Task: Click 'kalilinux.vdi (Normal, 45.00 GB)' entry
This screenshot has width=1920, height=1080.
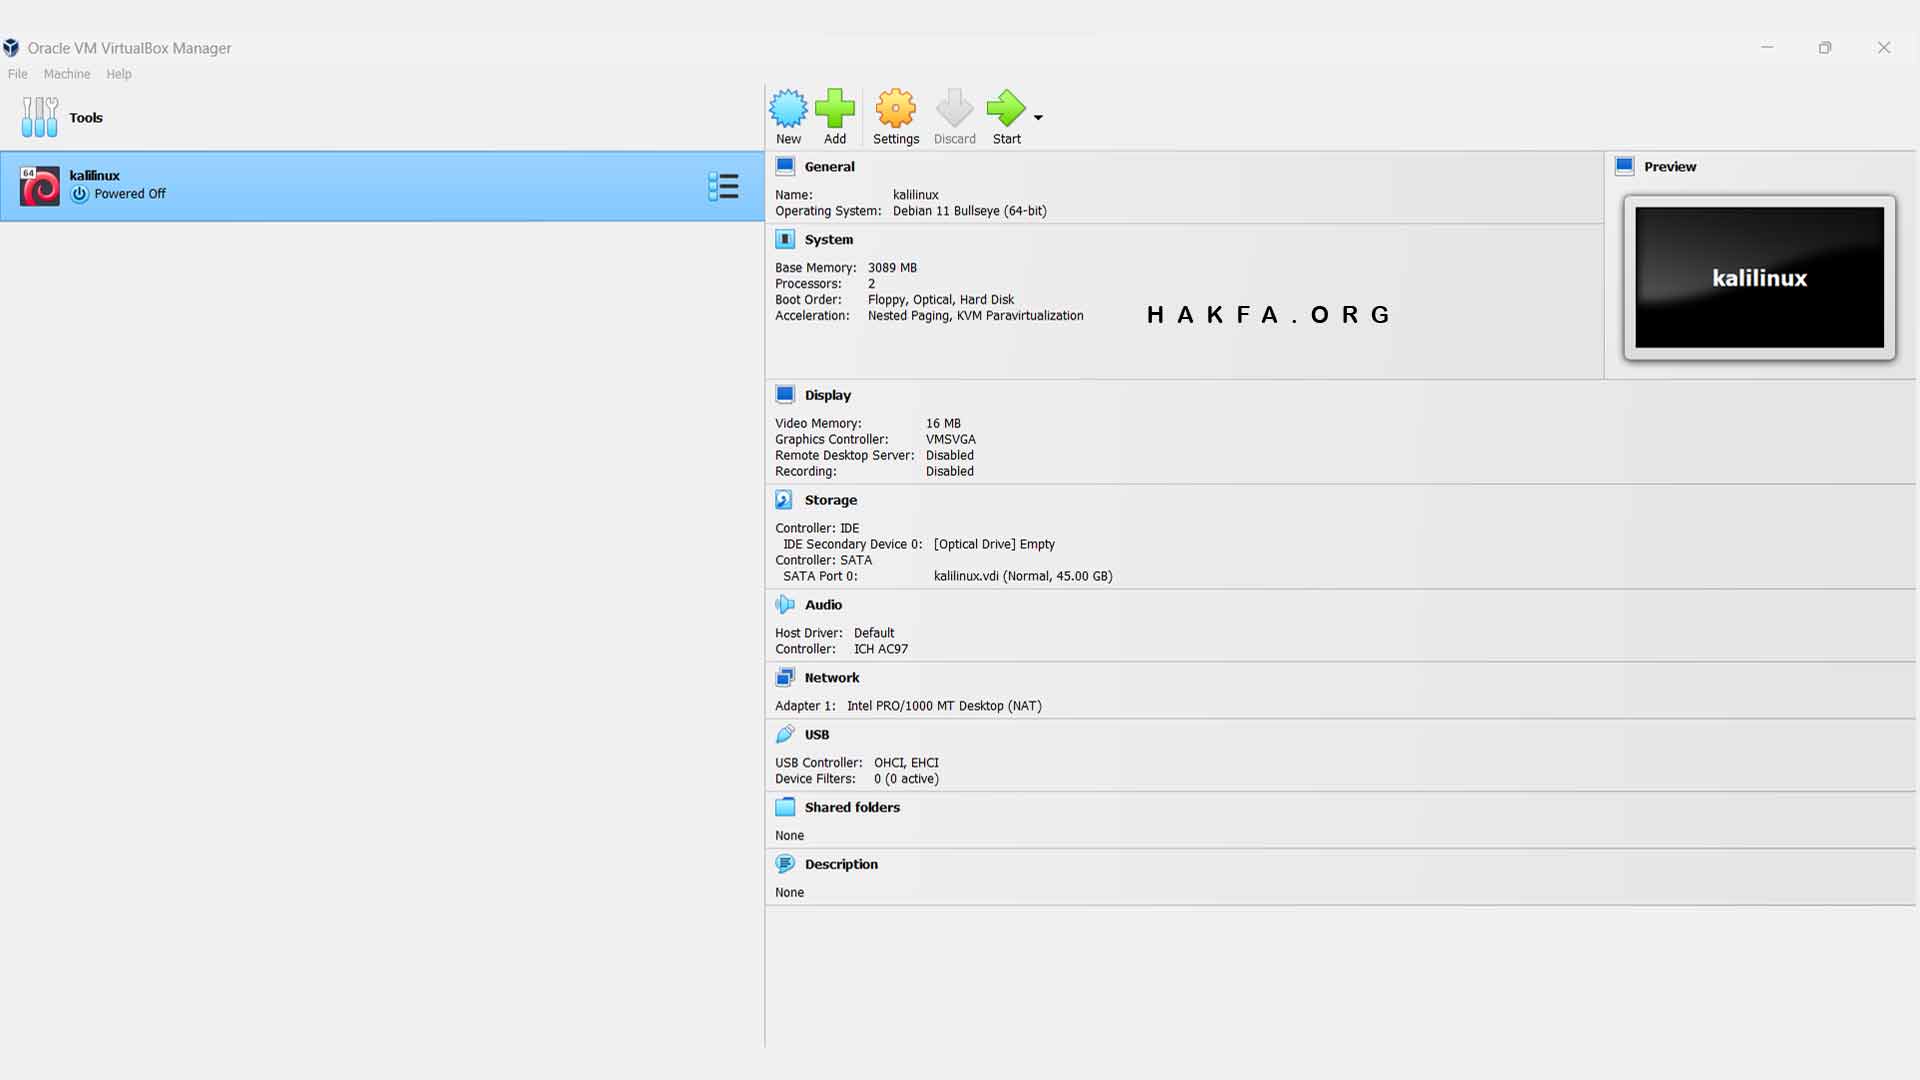Action: pyautogui.click(x=1023, y=577)
